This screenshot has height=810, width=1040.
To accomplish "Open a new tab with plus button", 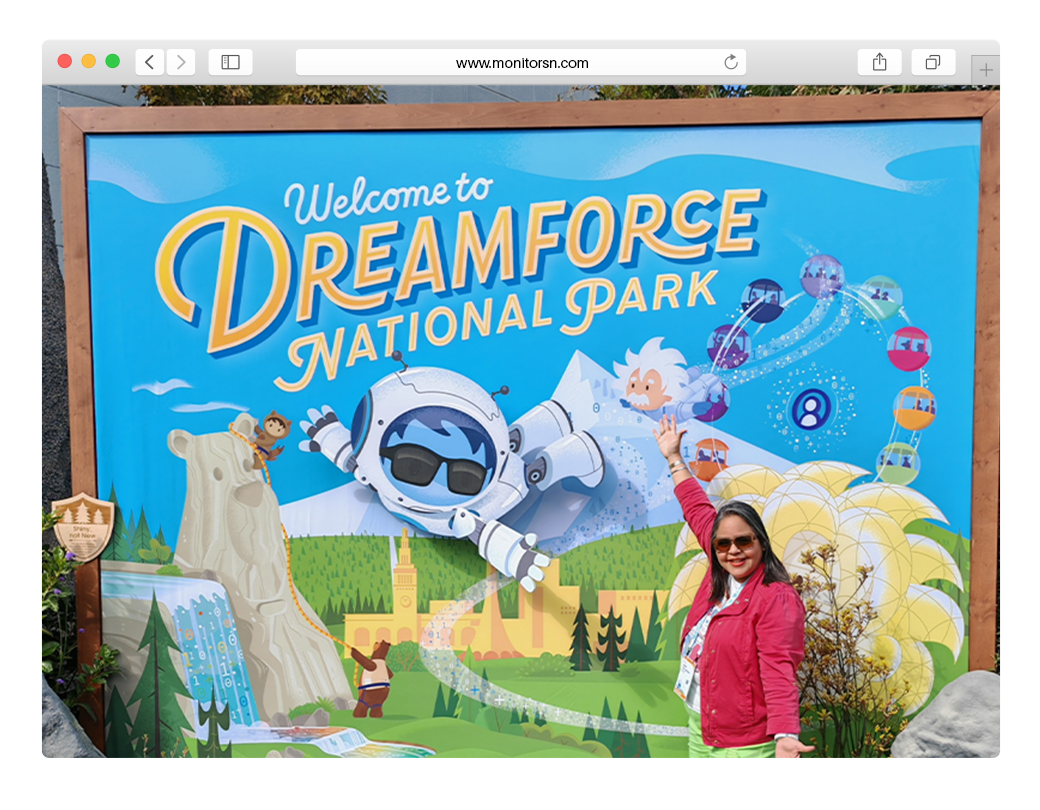I will tap(985, 70).
